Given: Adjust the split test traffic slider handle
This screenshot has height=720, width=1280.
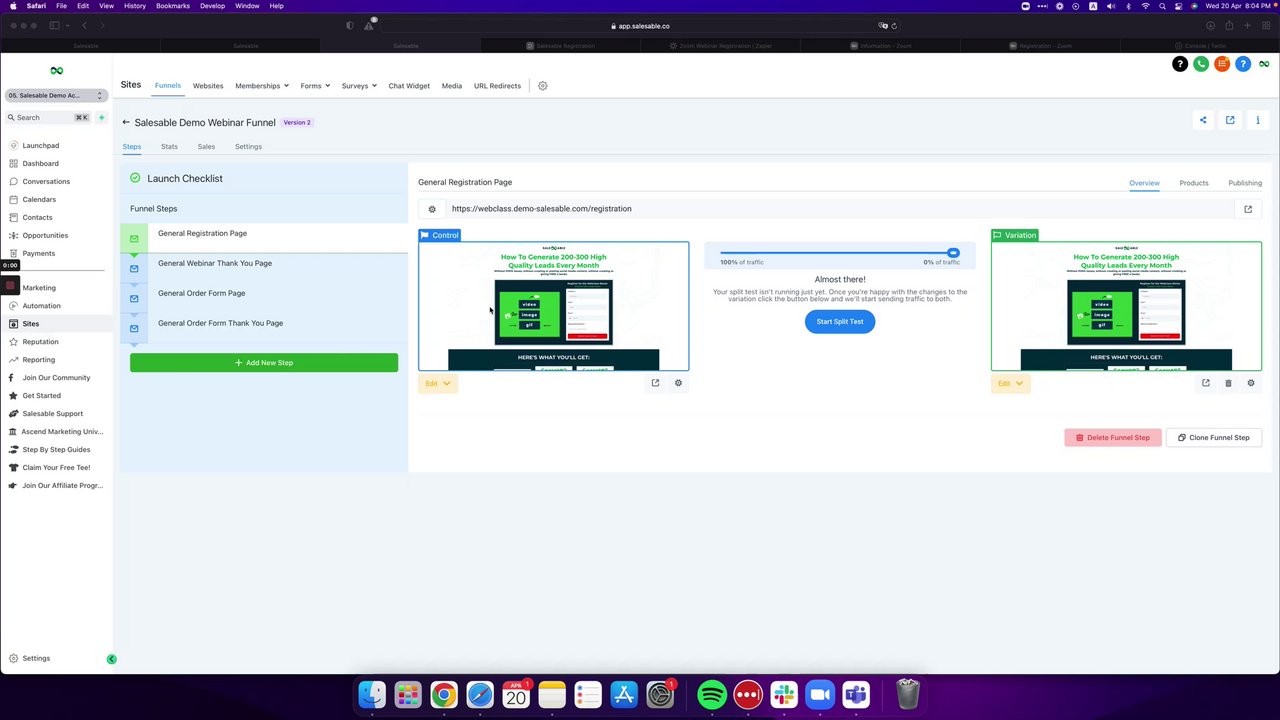Looking at the screenshot, I should (x=953, y=253).
